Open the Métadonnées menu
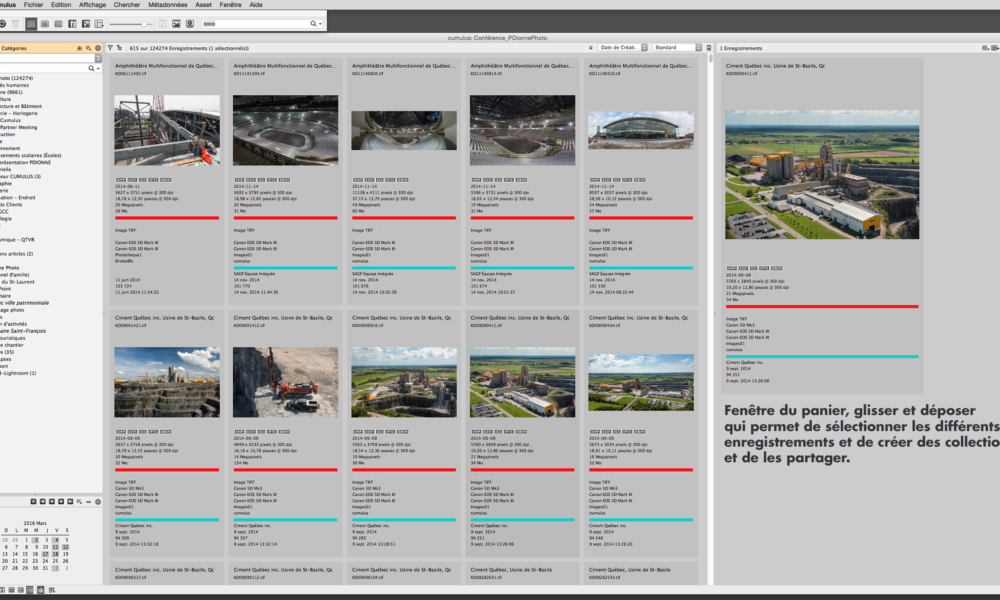Viewport: 1000px width, 600px height. (x=168, y=4)
